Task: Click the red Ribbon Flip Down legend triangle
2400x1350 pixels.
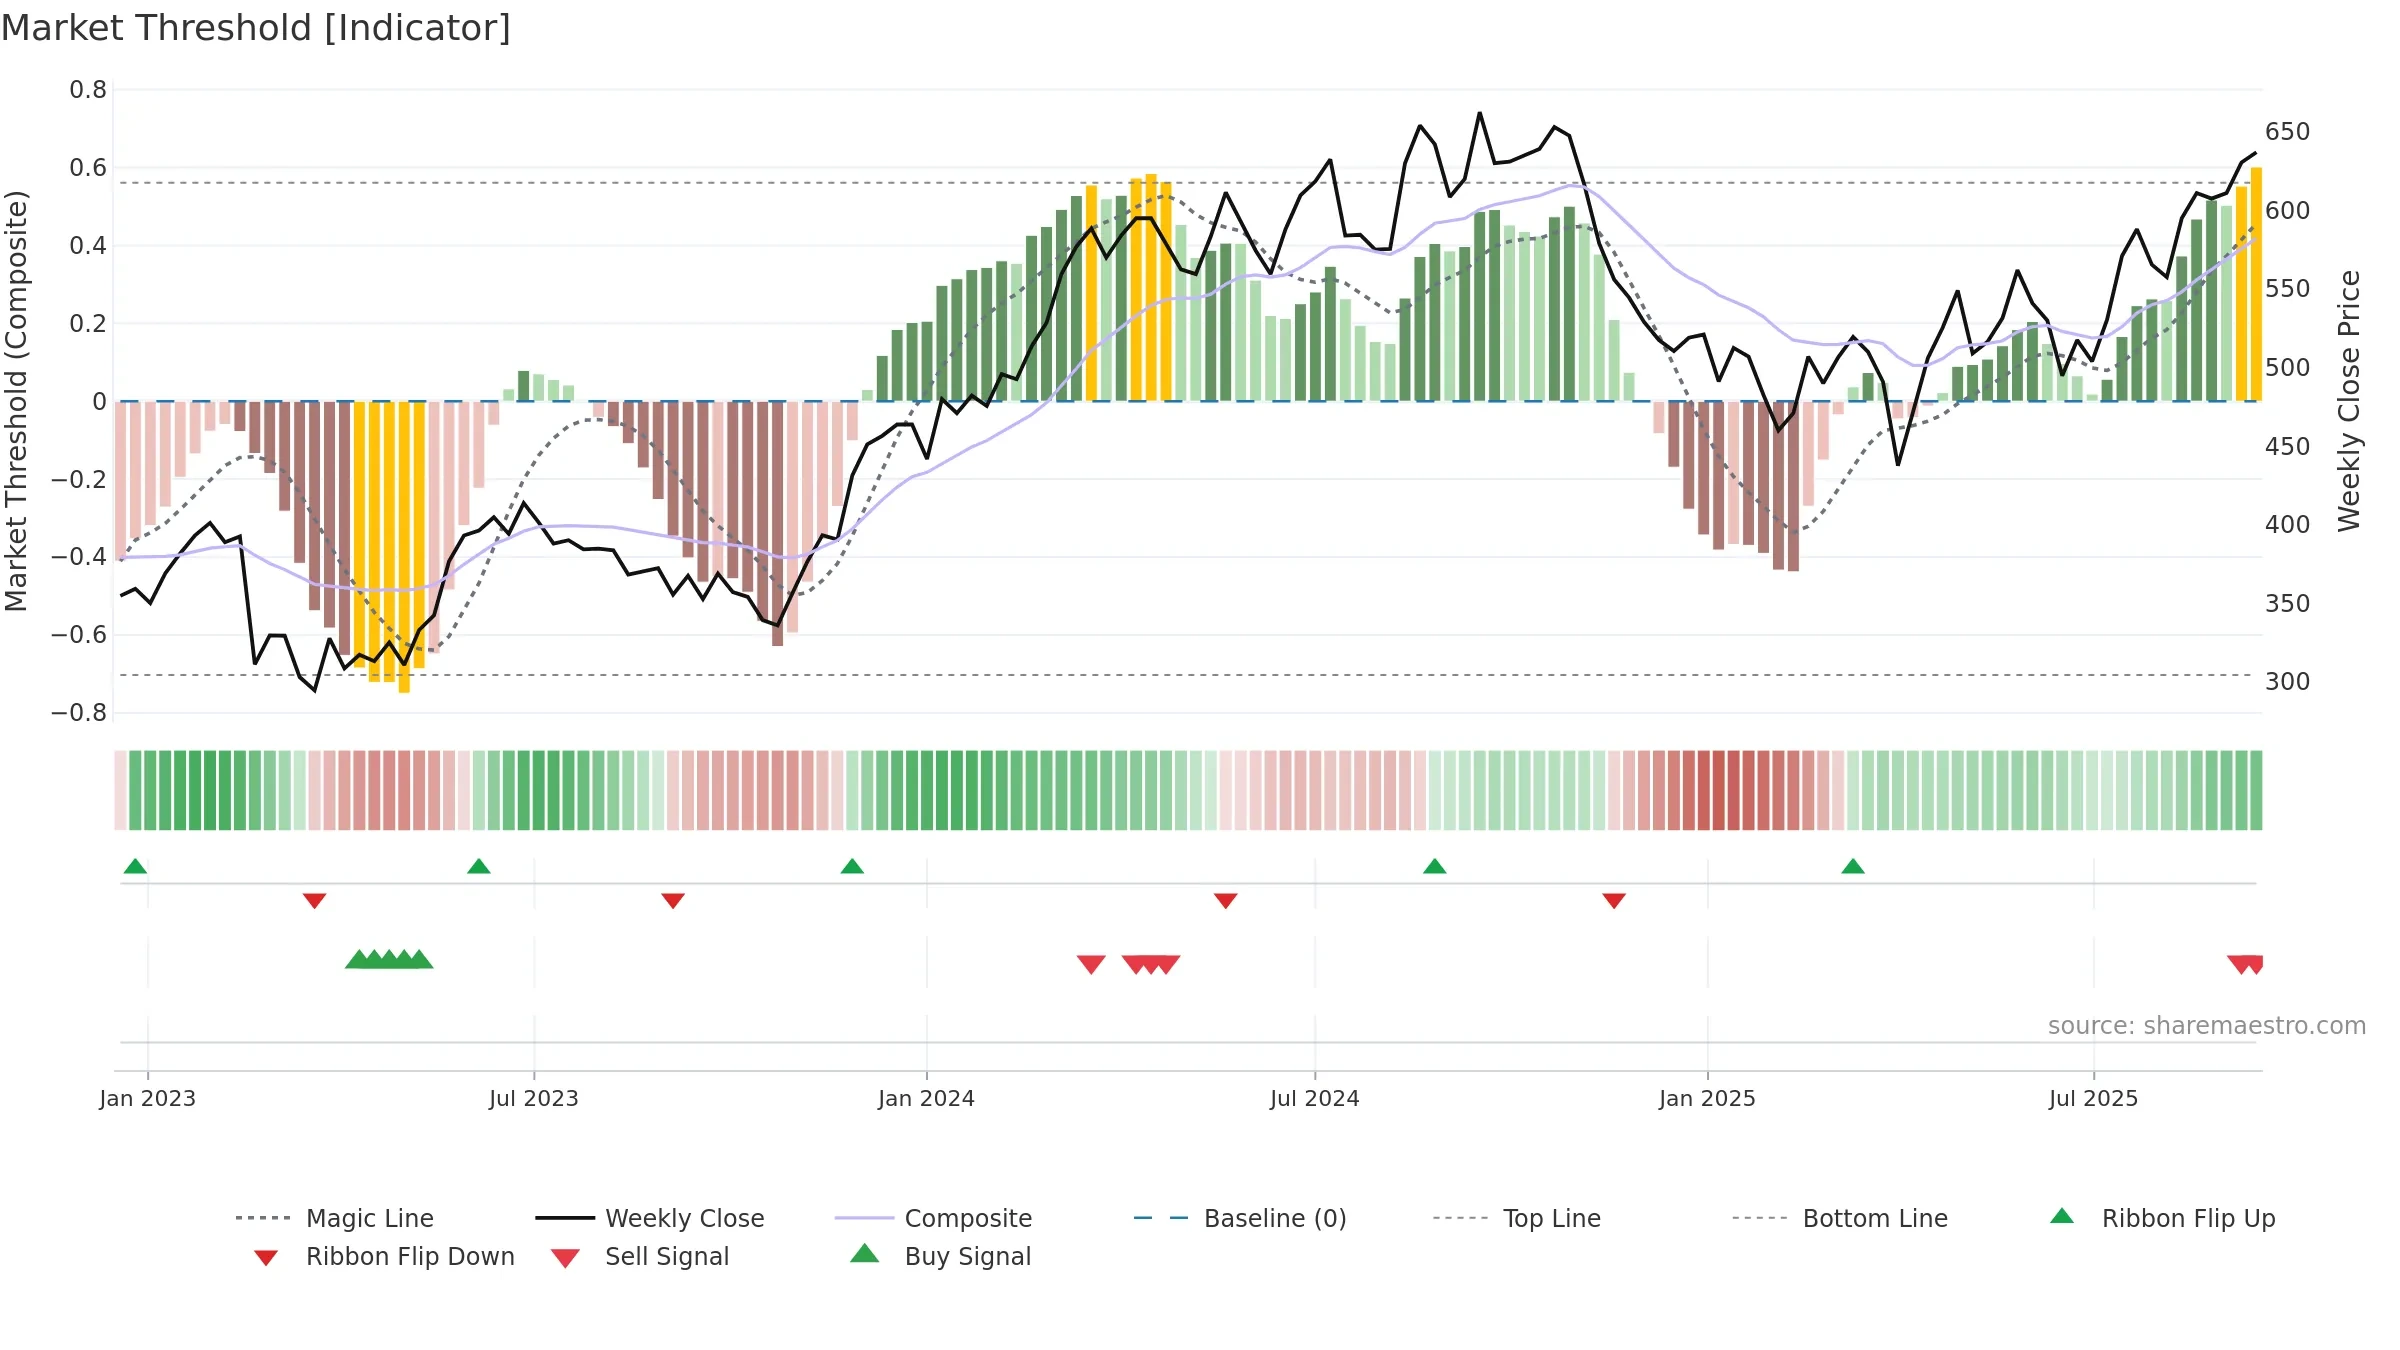Action: [x=266, y=1258]
